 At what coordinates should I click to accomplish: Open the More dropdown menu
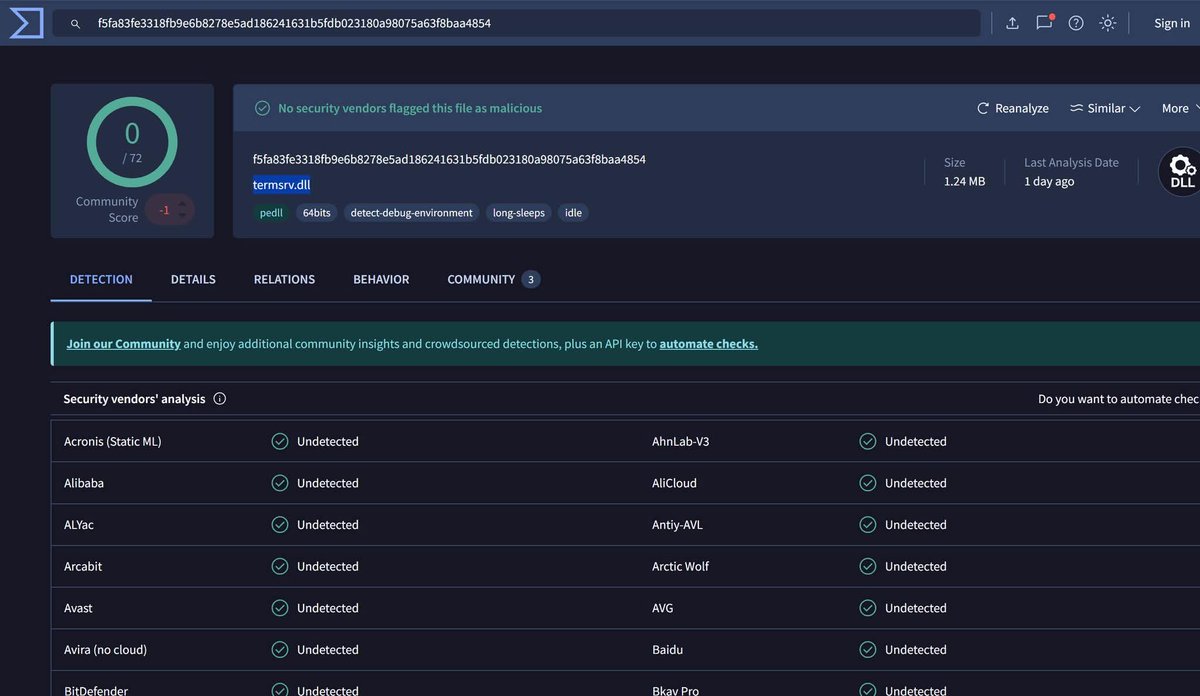(1181, 108)
